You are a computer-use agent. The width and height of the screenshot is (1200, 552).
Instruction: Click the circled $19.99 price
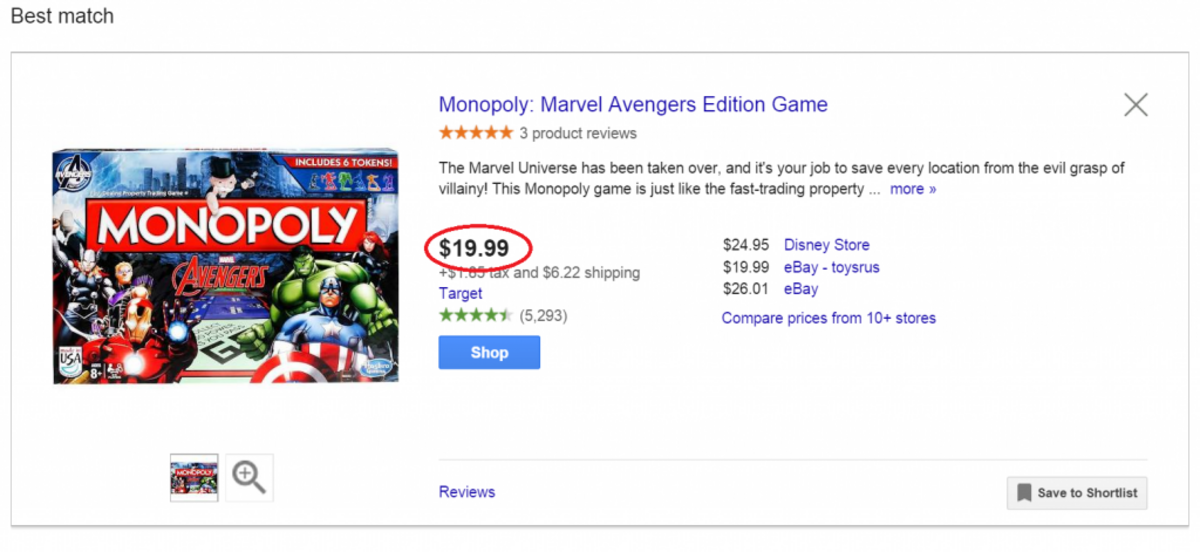pos(474,247)
